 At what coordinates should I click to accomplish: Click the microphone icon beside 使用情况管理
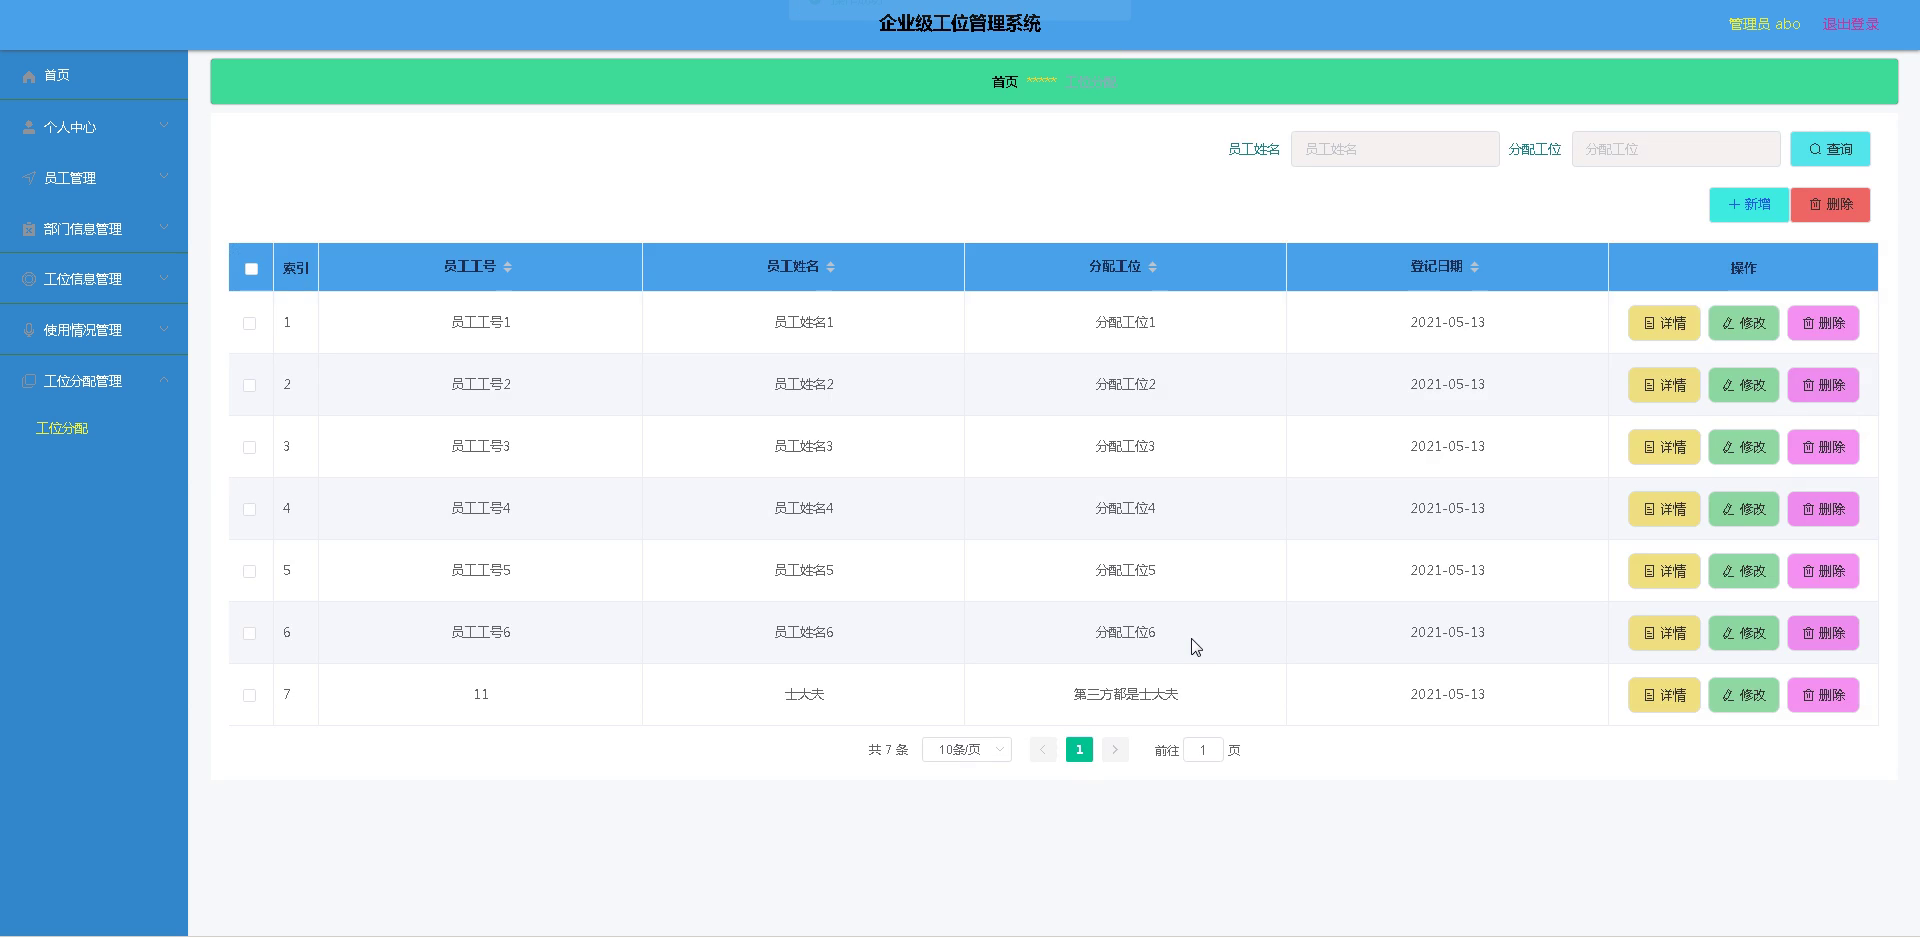(29, 330)
